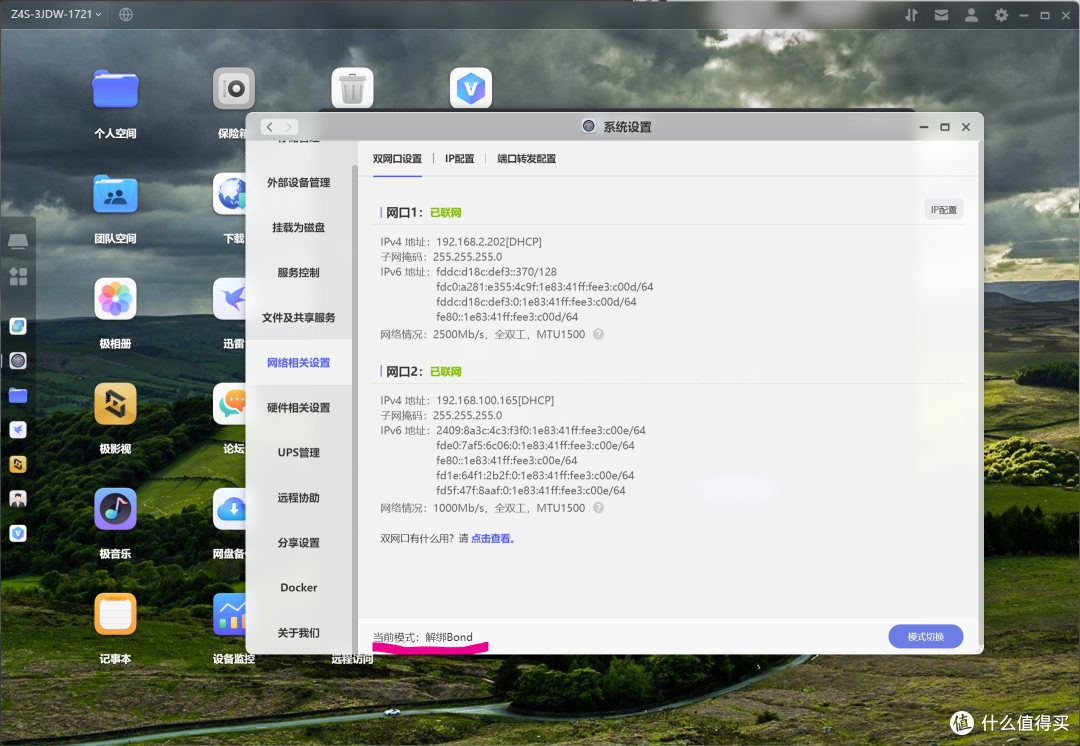Open the transfer list arrows icon

(x=911, y=14)
